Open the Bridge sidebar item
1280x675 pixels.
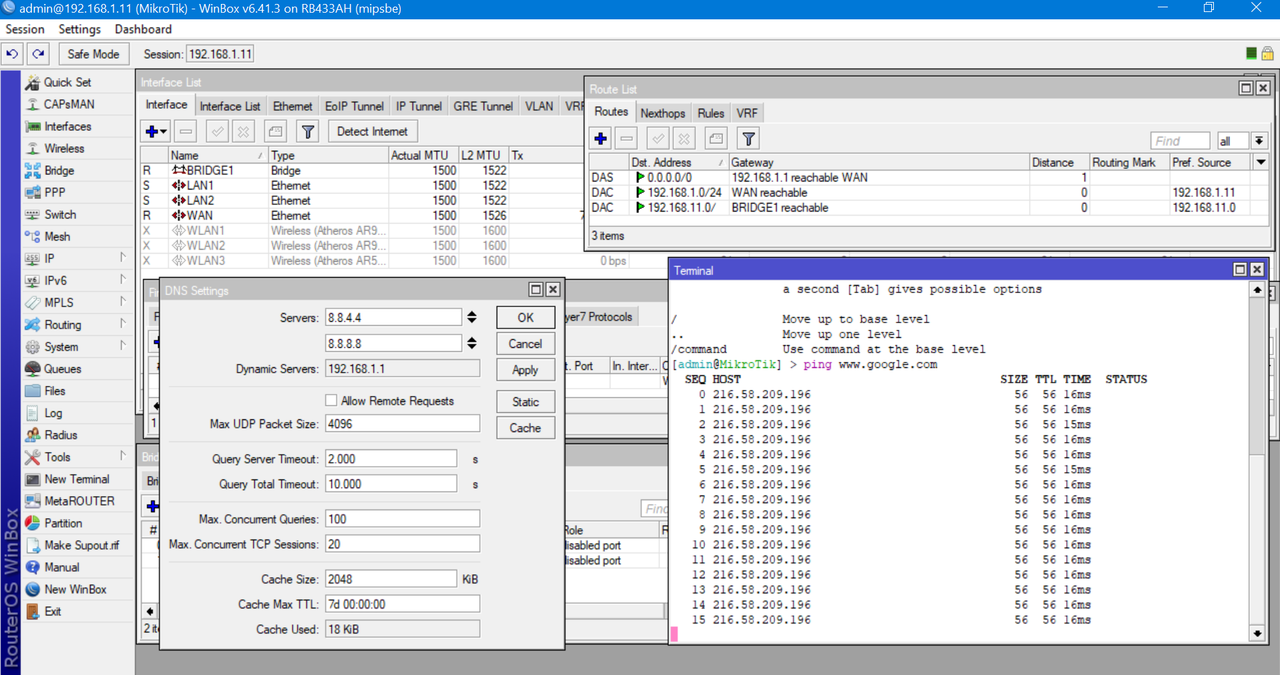[x=59, y=170]
